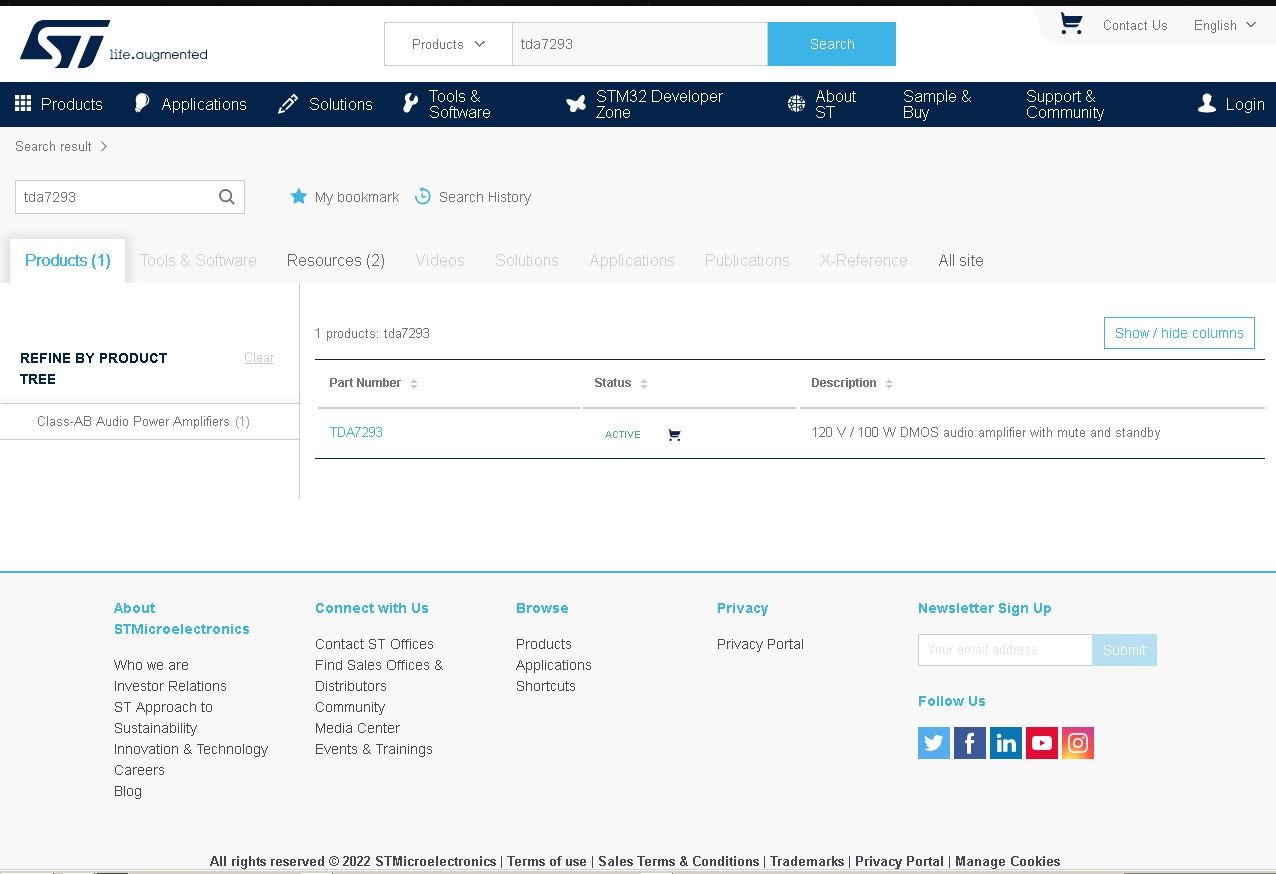The height and width of the screenshot is (874, 1276).
Task: Click the chevron next to Search result breadcrumb
Action: coord(103,146)
